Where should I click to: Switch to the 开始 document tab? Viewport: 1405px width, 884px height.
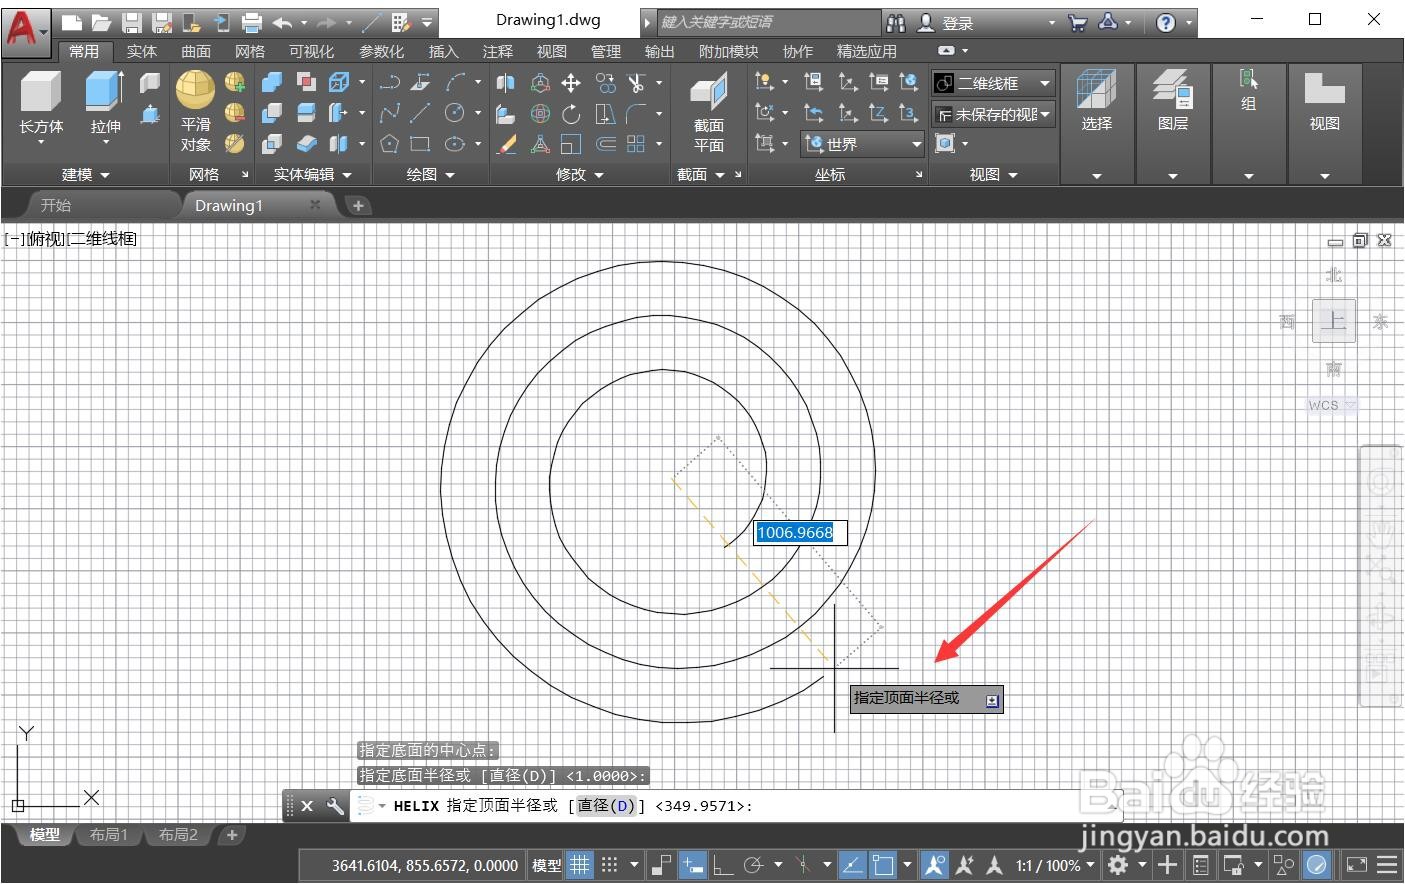(x=56, y=205)
